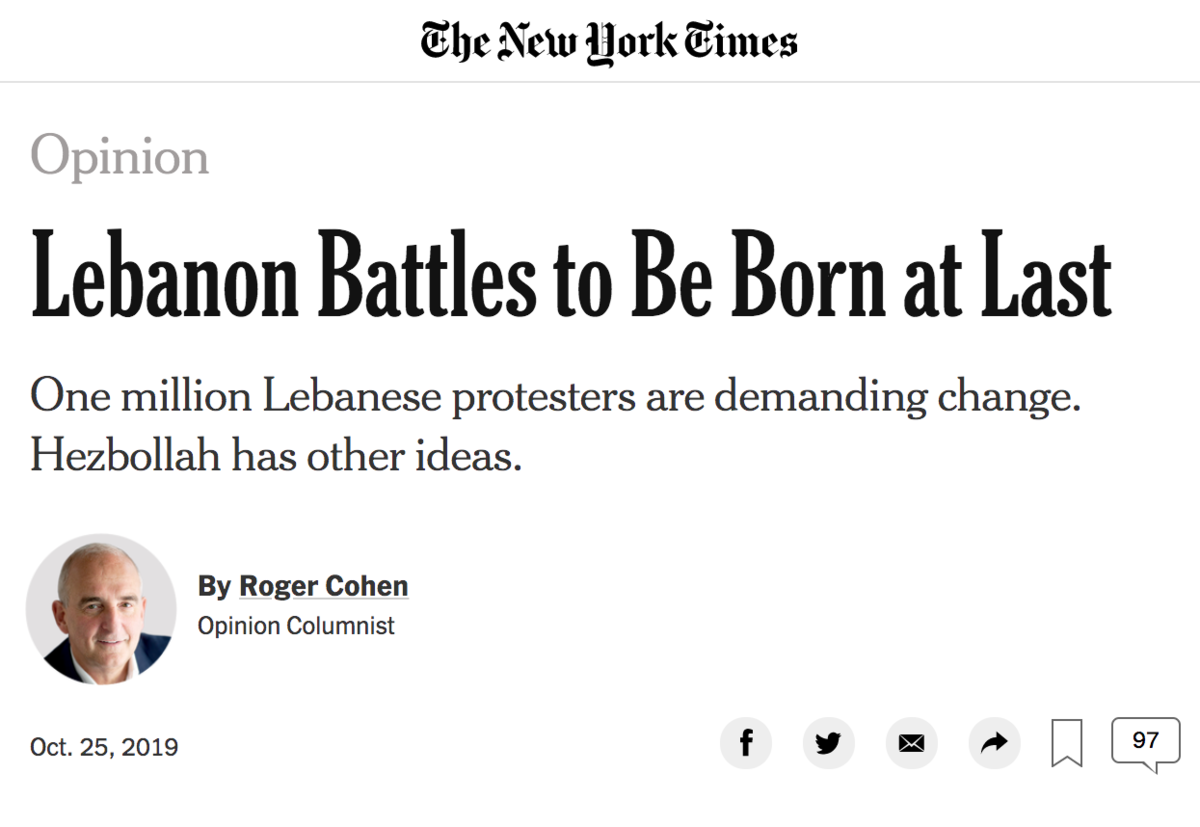This screenshot has width=1200, height=827.
Task: Share the article on Twitter
Action: [829, 743]
